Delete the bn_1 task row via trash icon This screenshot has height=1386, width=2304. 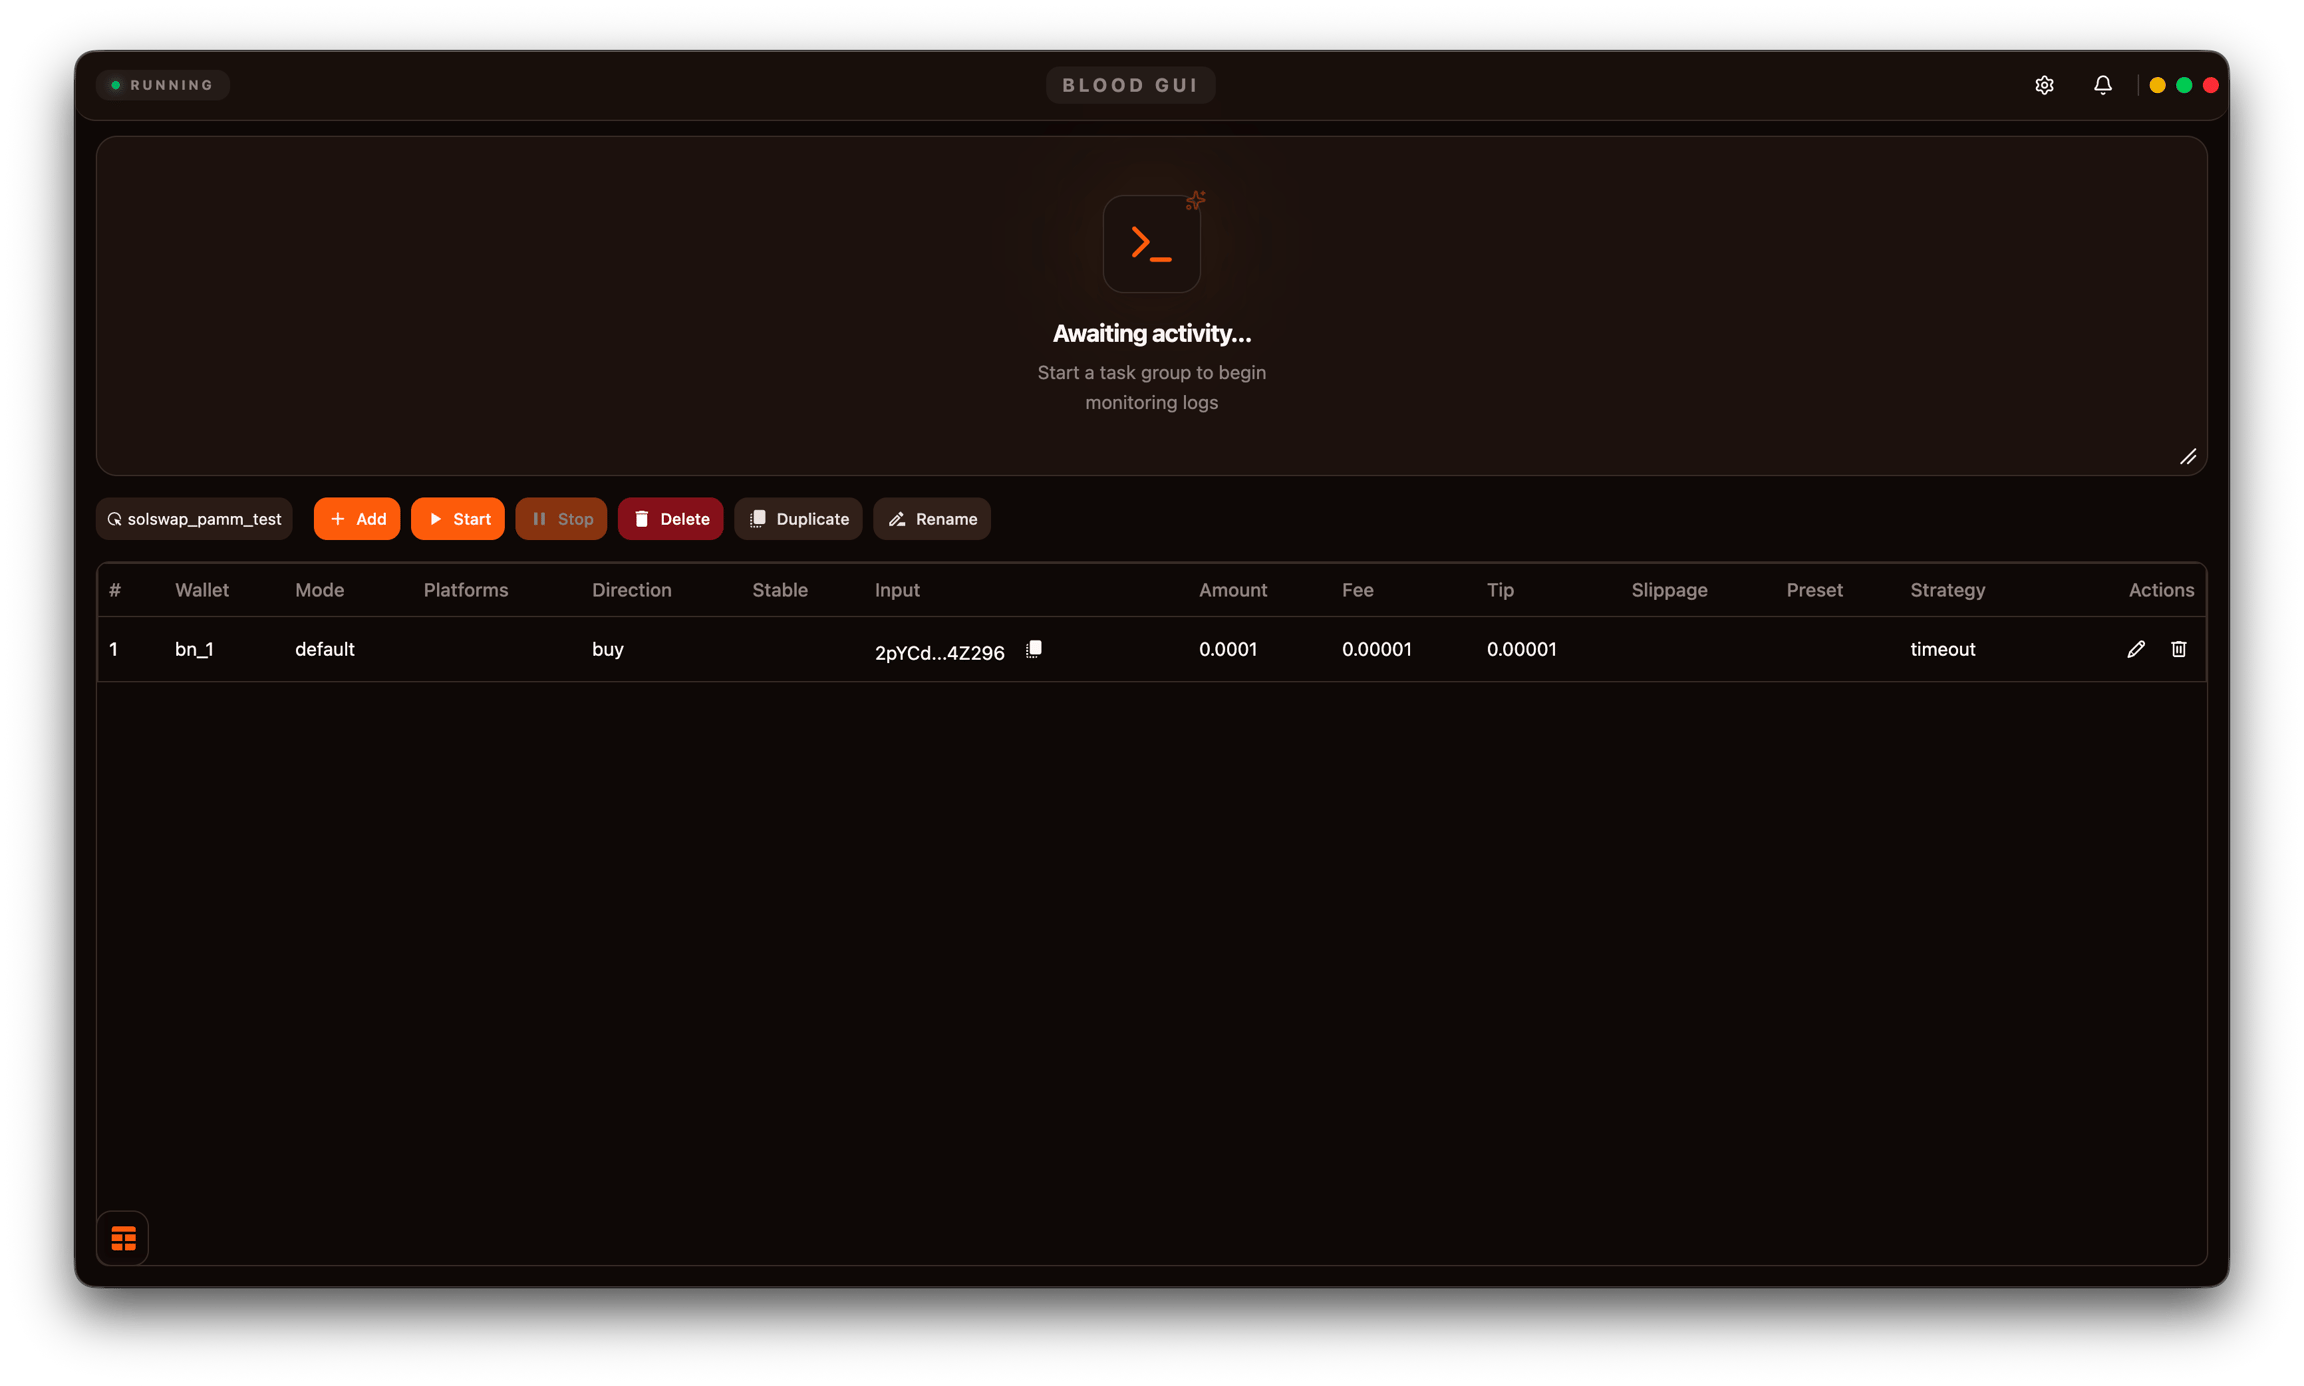pos(2178,649)
